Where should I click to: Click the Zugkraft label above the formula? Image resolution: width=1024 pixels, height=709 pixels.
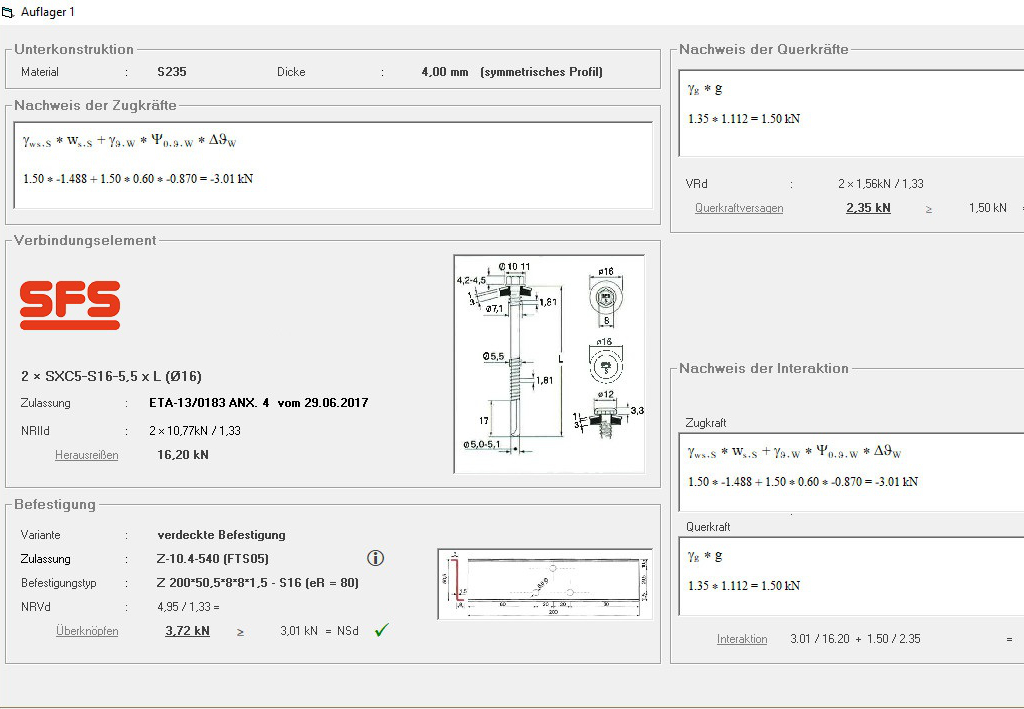click(x=706, y=423)
